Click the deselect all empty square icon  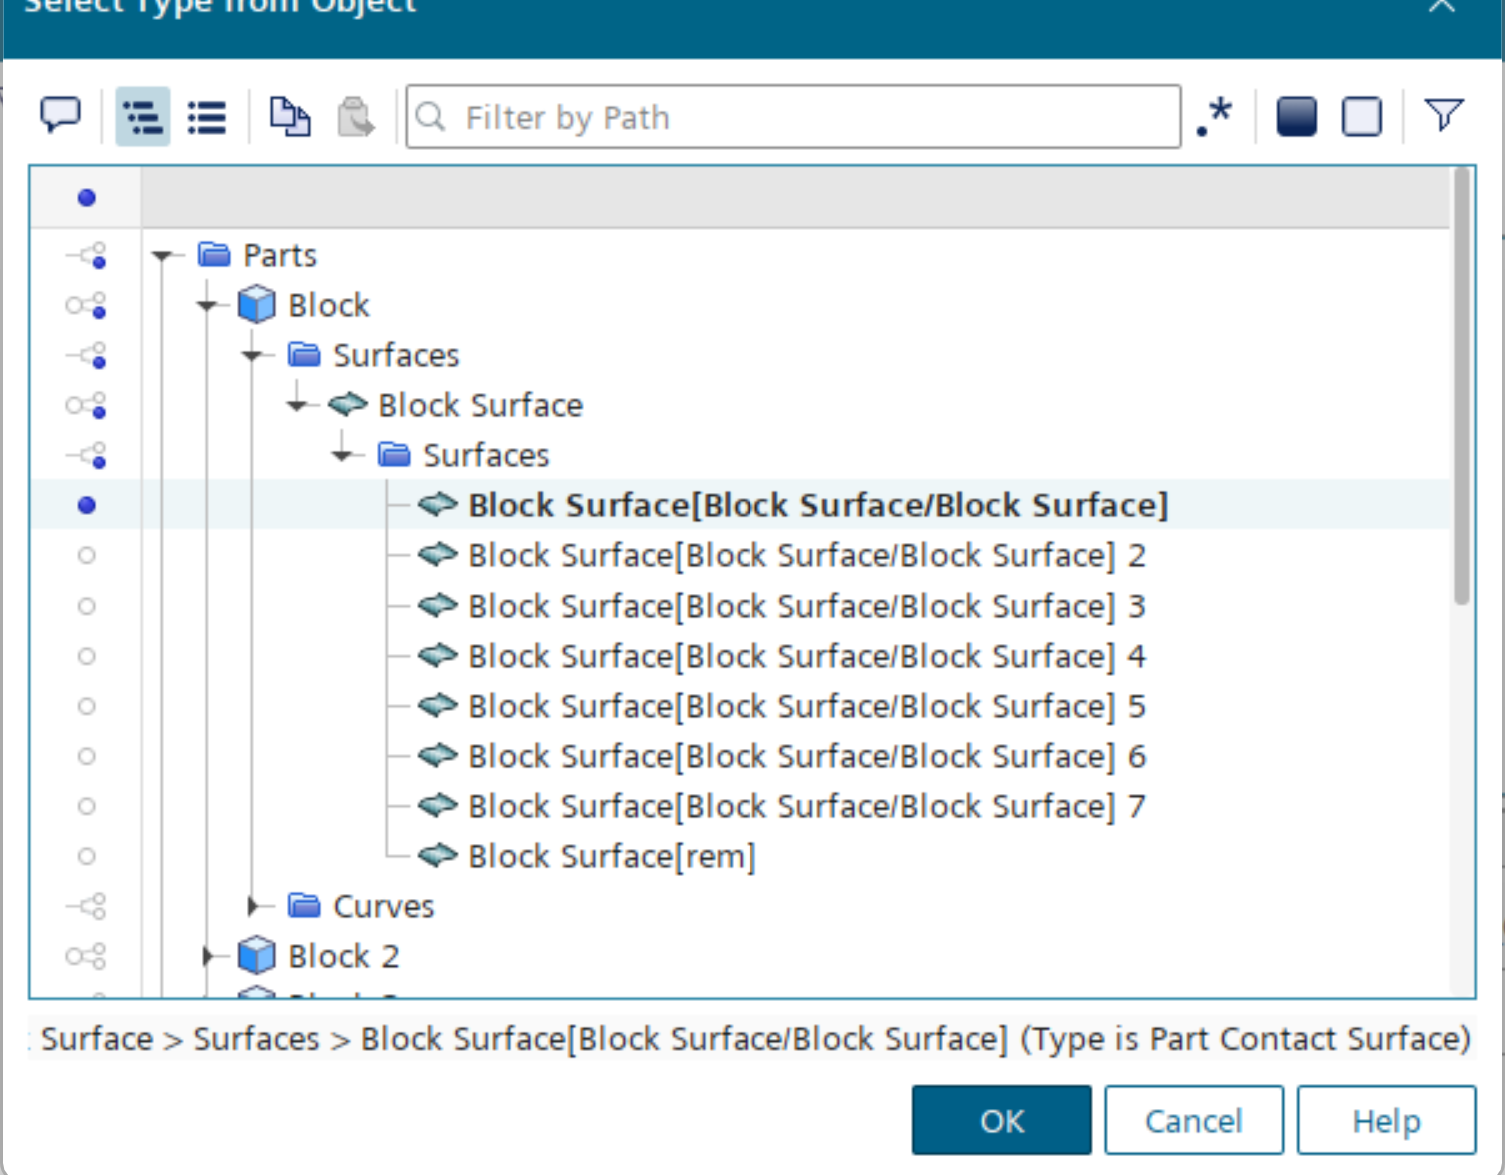pos(1361,116)
